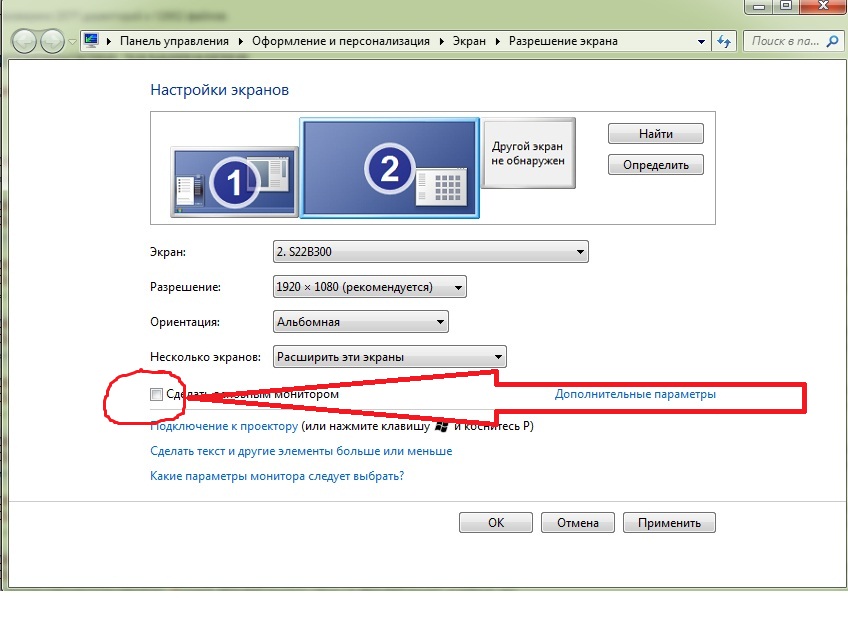This screenshot has height=640, width=848.
Task: Click the Определить button
Action: pyautogui.click(x=655, y=164)
